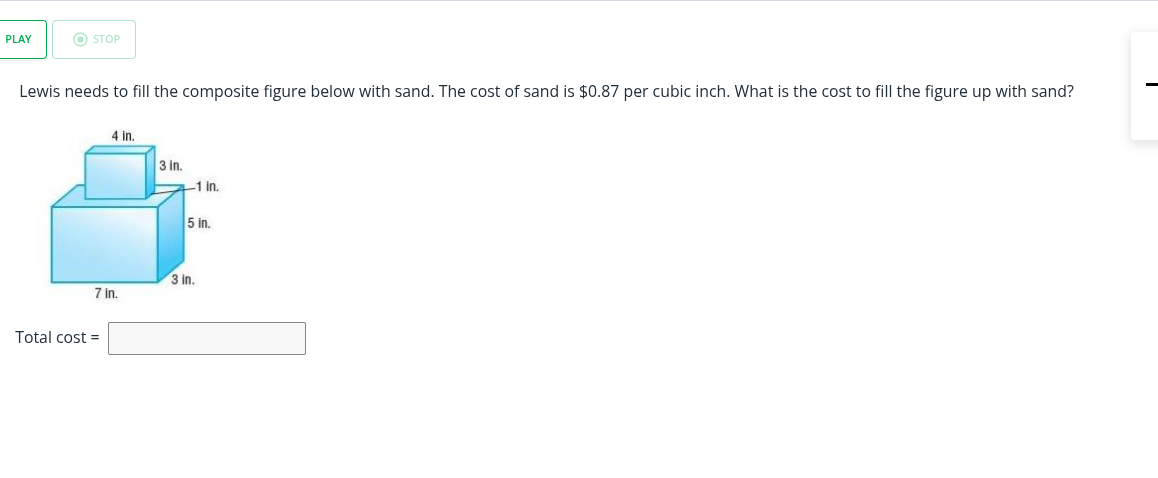Click the '7 in.' dimension label
Image resolution: width=1158 pixels, height=478 pixels.
(106, 294)
